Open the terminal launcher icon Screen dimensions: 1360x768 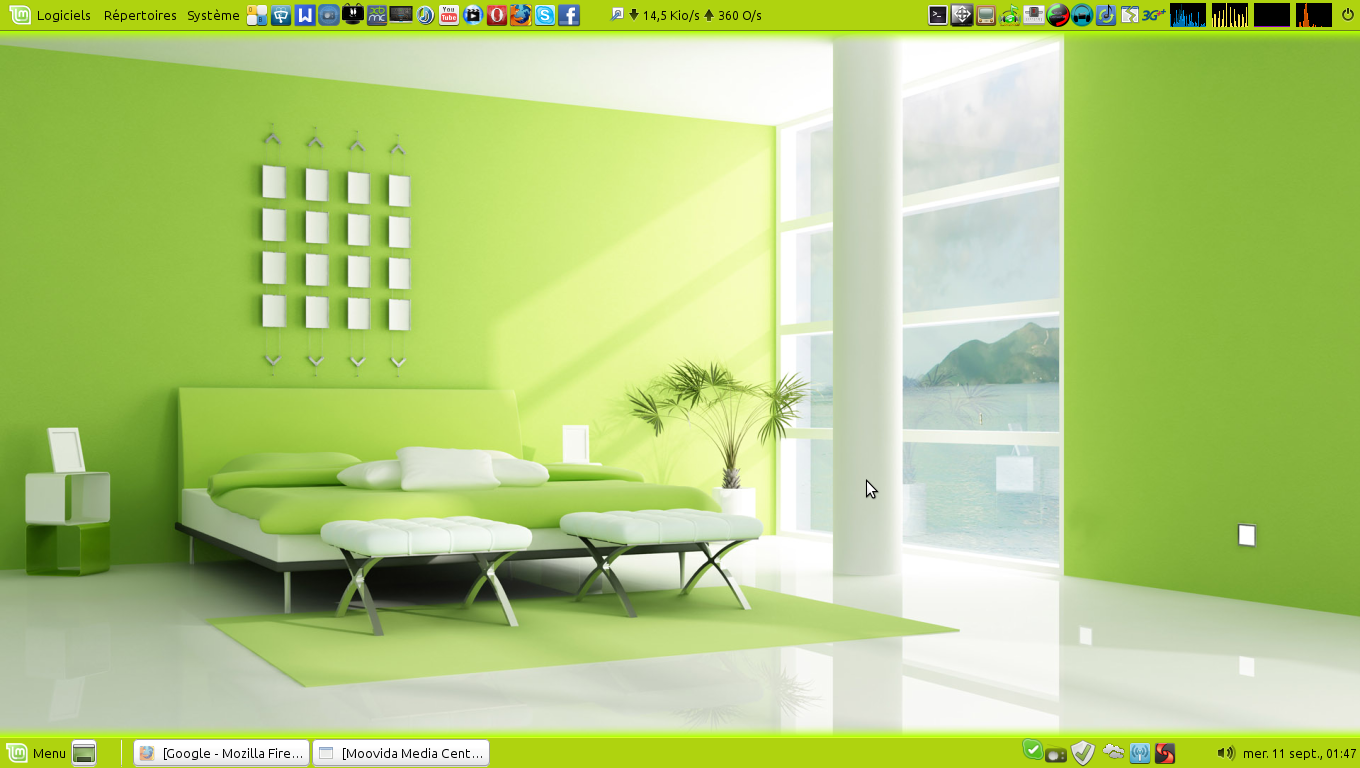tap(938, 14)
